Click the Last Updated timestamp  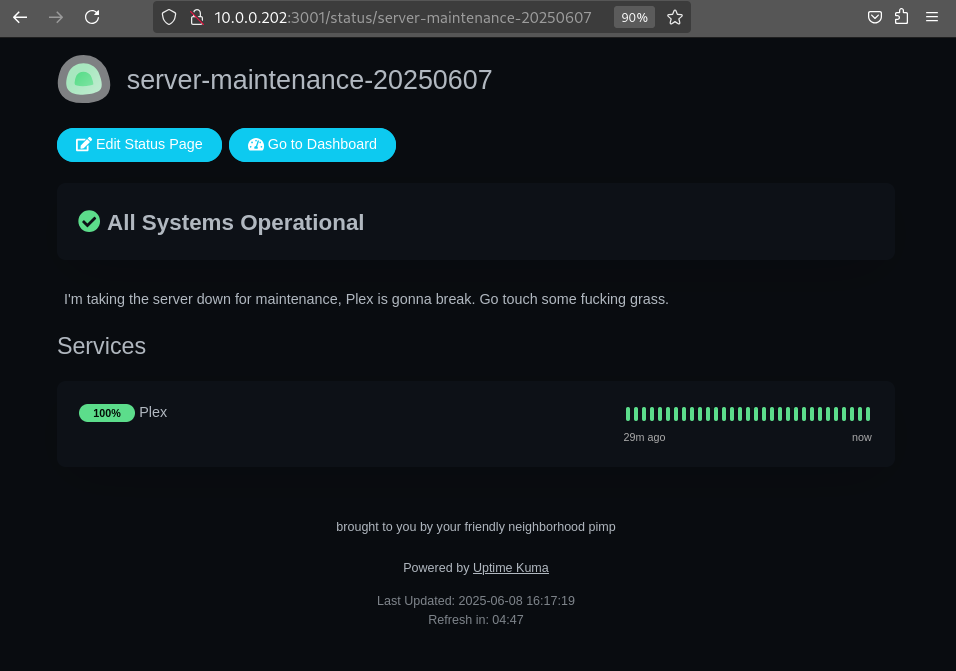pos(476,601)
